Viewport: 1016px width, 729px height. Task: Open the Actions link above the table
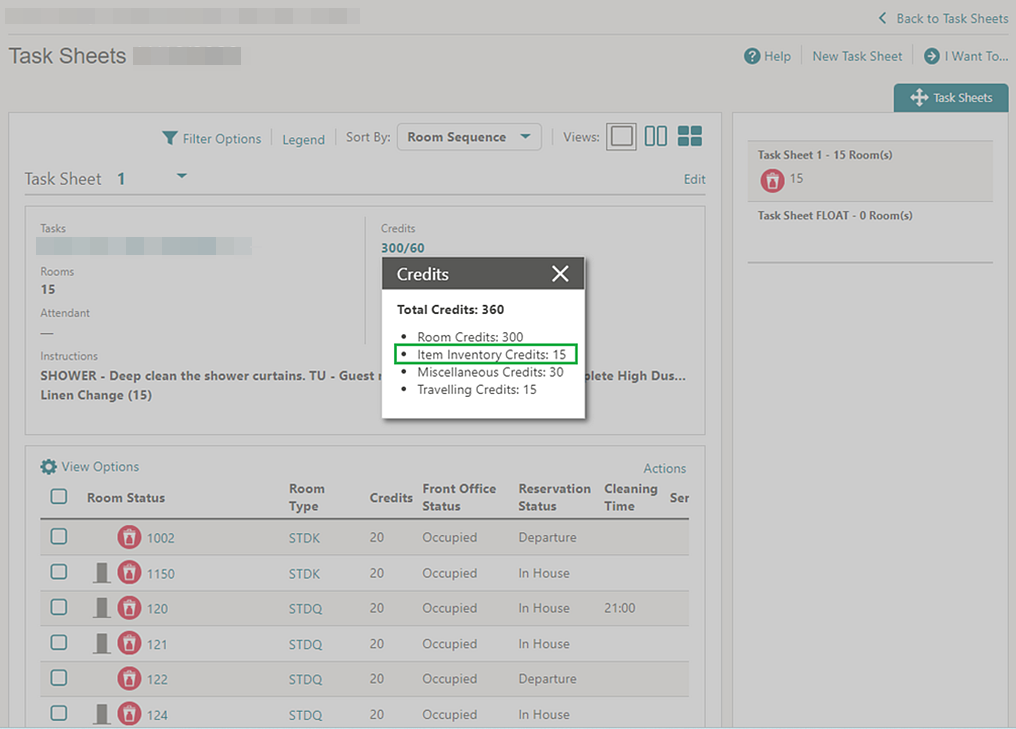click(664, 469)
